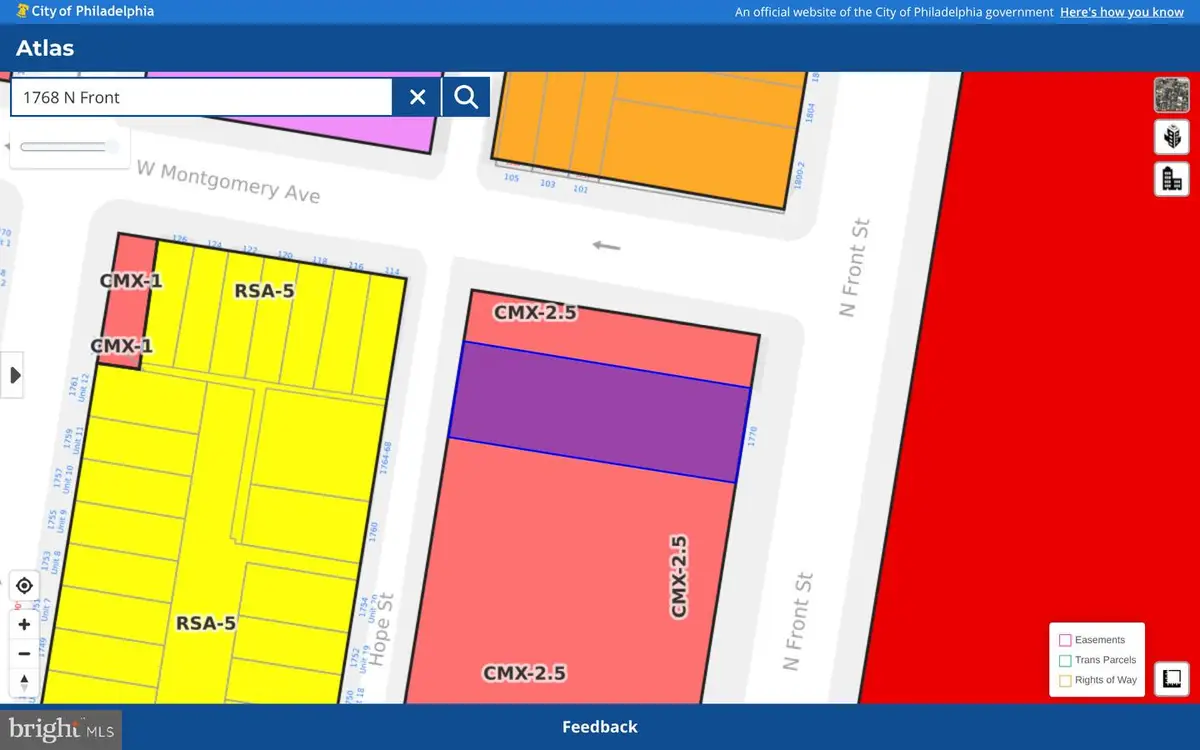Clear the address search box
Image resolution: width=1200 pixels, height=750 pixels.
point(418,97)
